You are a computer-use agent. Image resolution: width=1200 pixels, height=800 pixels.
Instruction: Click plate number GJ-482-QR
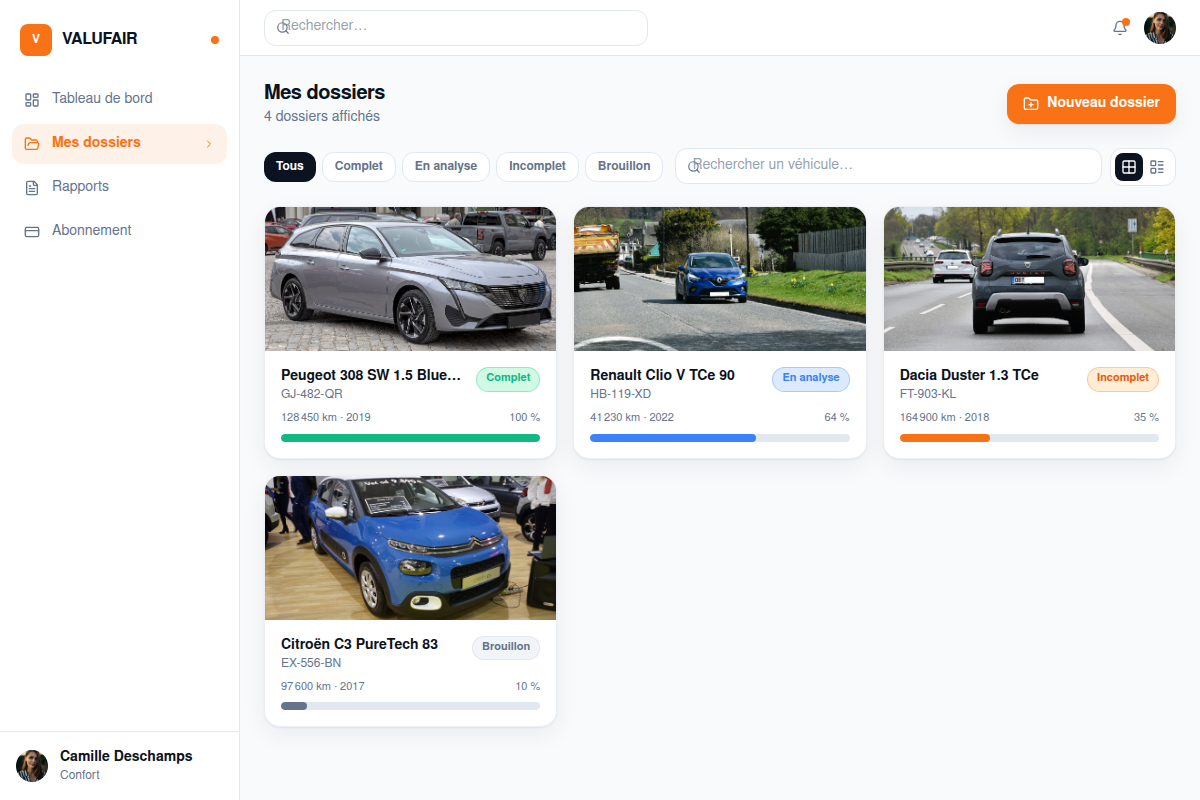pyautogui.click(x=312, y=394)
